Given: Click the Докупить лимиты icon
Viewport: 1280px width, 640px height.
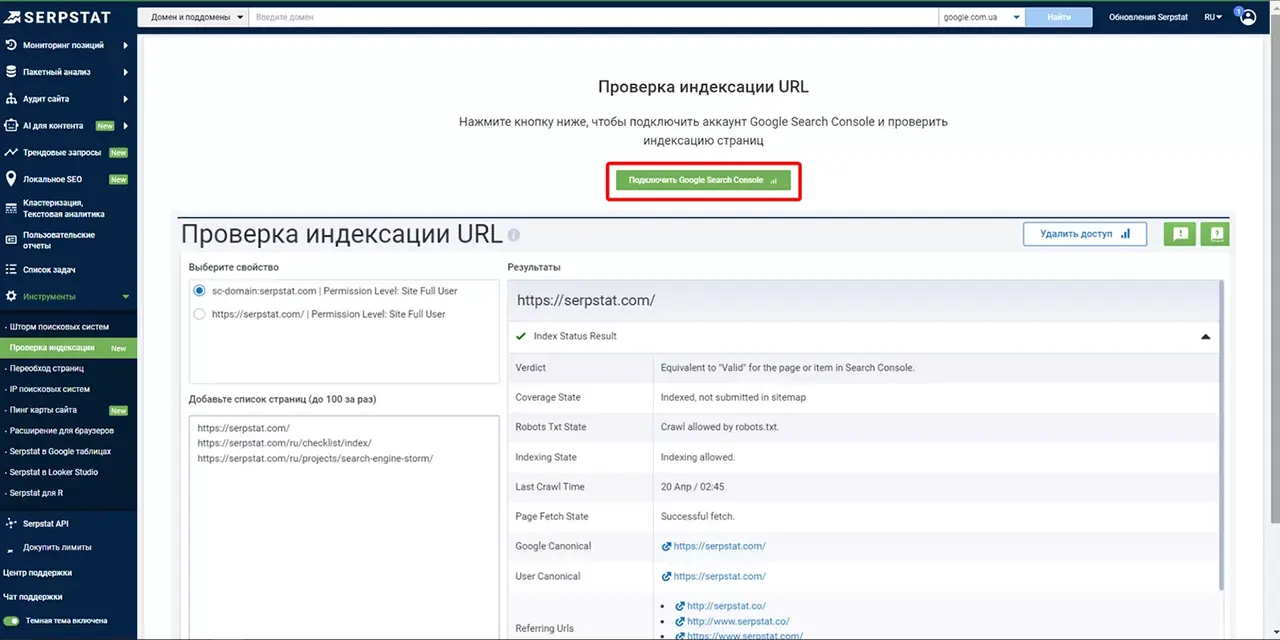Looking at the screenshot, I should 11,548.
